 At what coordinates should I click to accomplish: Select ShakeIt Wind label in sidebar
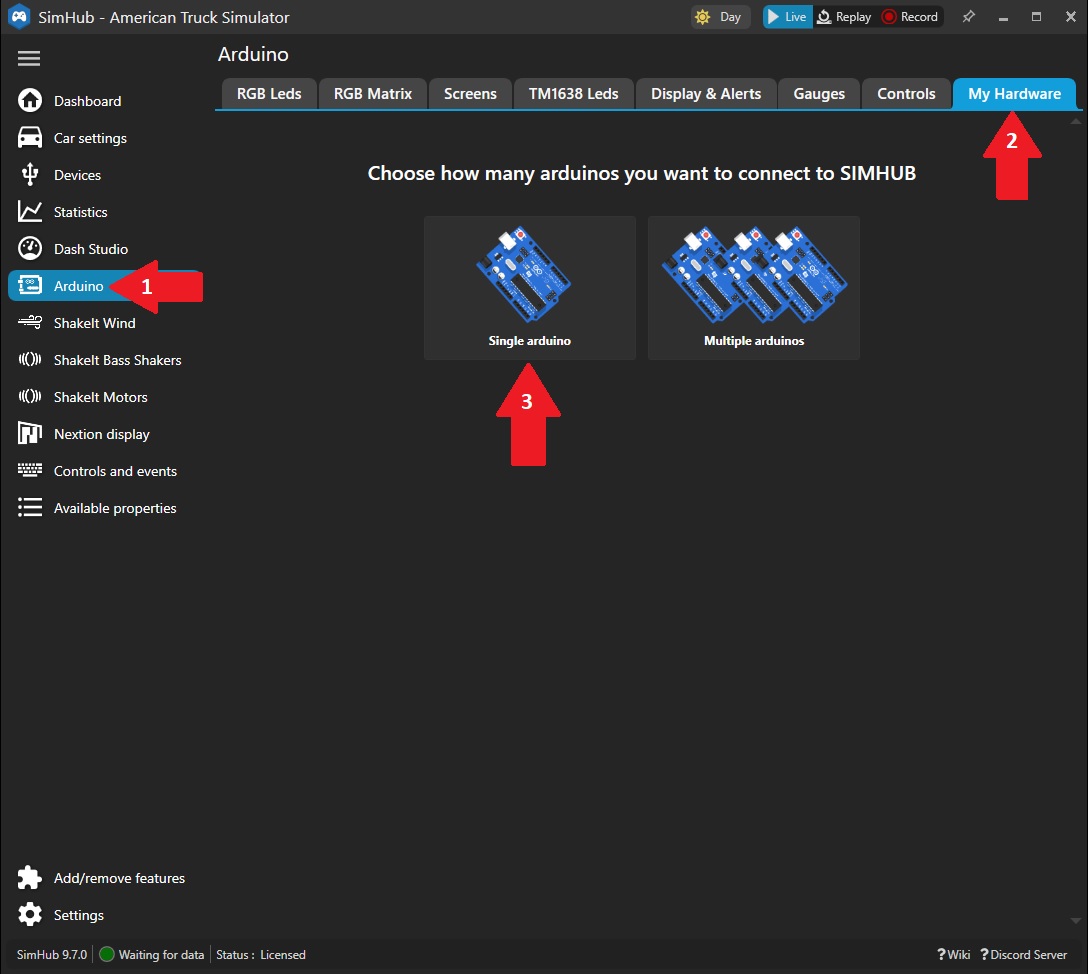point(94,323)
